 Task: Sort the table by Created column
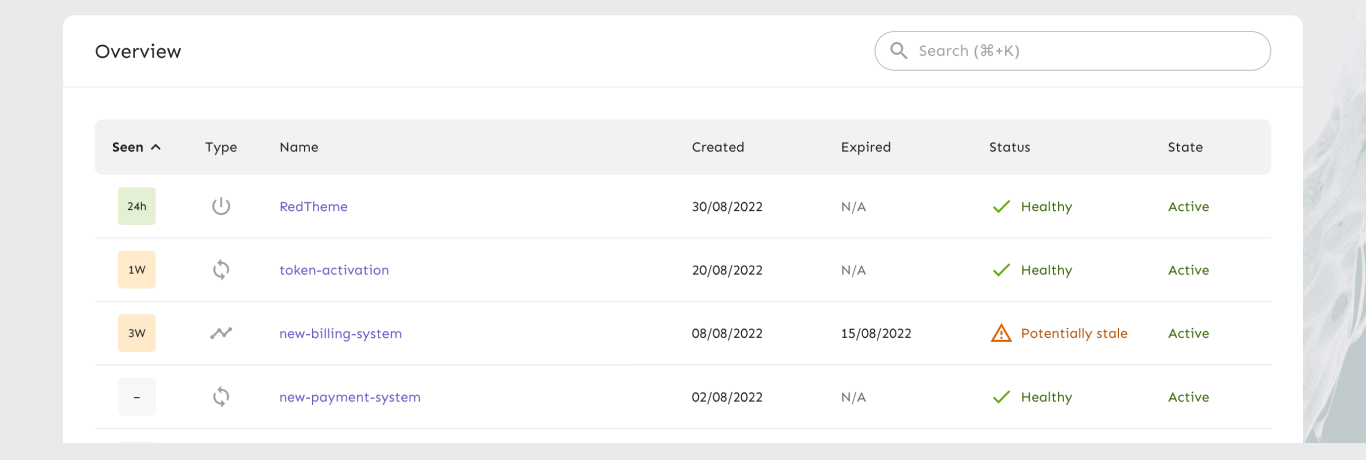(718, 147)
